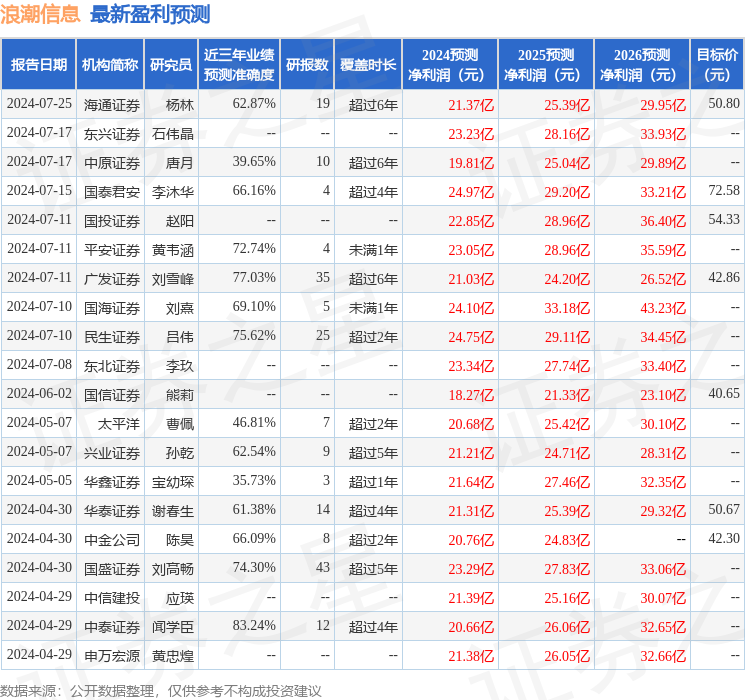
Task: Click analyst name 刘雪峰
Action: pos(173,279)
